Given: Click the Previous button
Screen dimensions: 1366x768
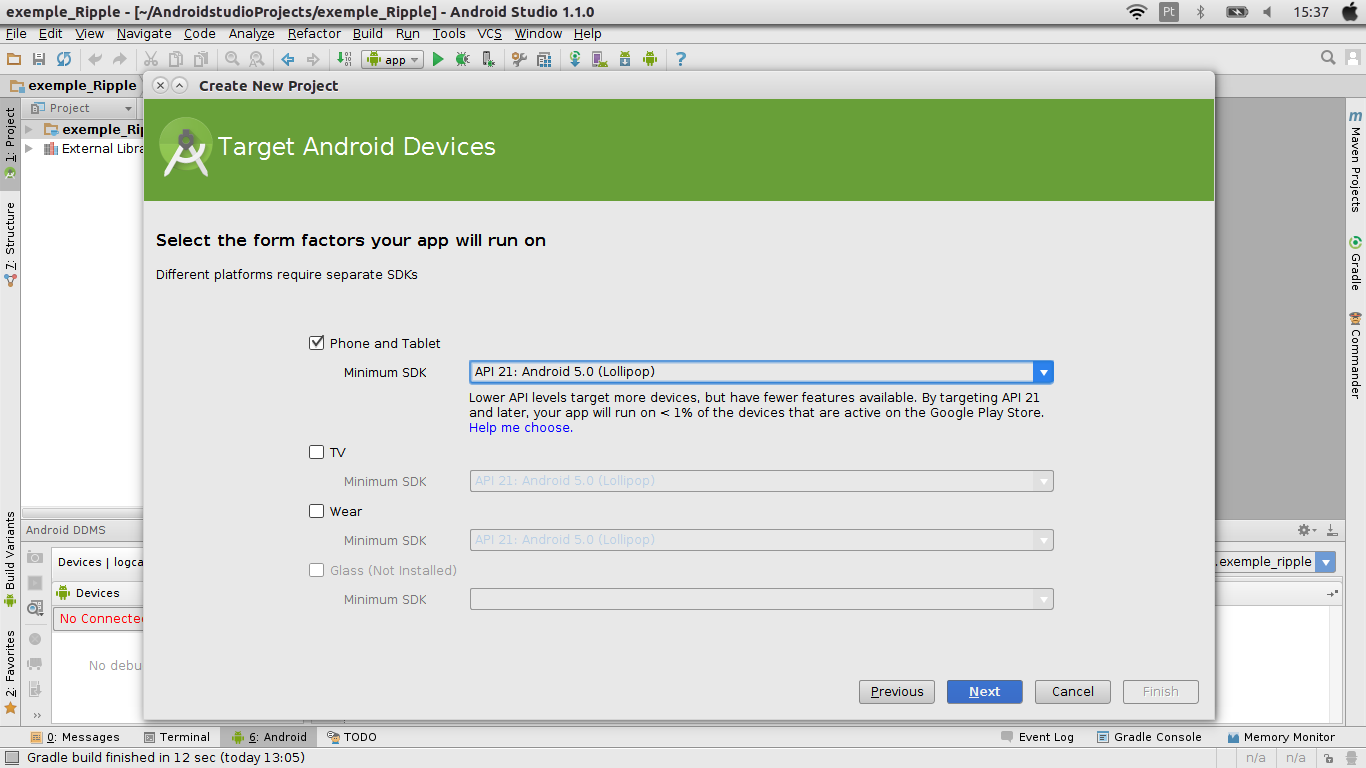Looking at the screenshot, I should click(897, 691).
